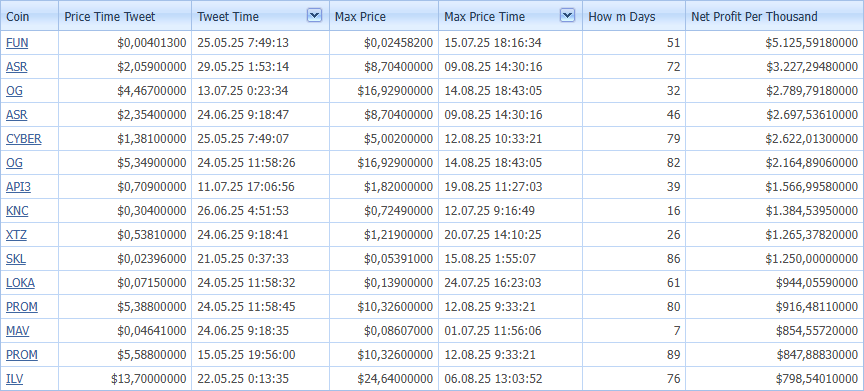Select the $4,46700000 price cell
The height and width of the screenshot is (391, 864).
coord(125,91)
